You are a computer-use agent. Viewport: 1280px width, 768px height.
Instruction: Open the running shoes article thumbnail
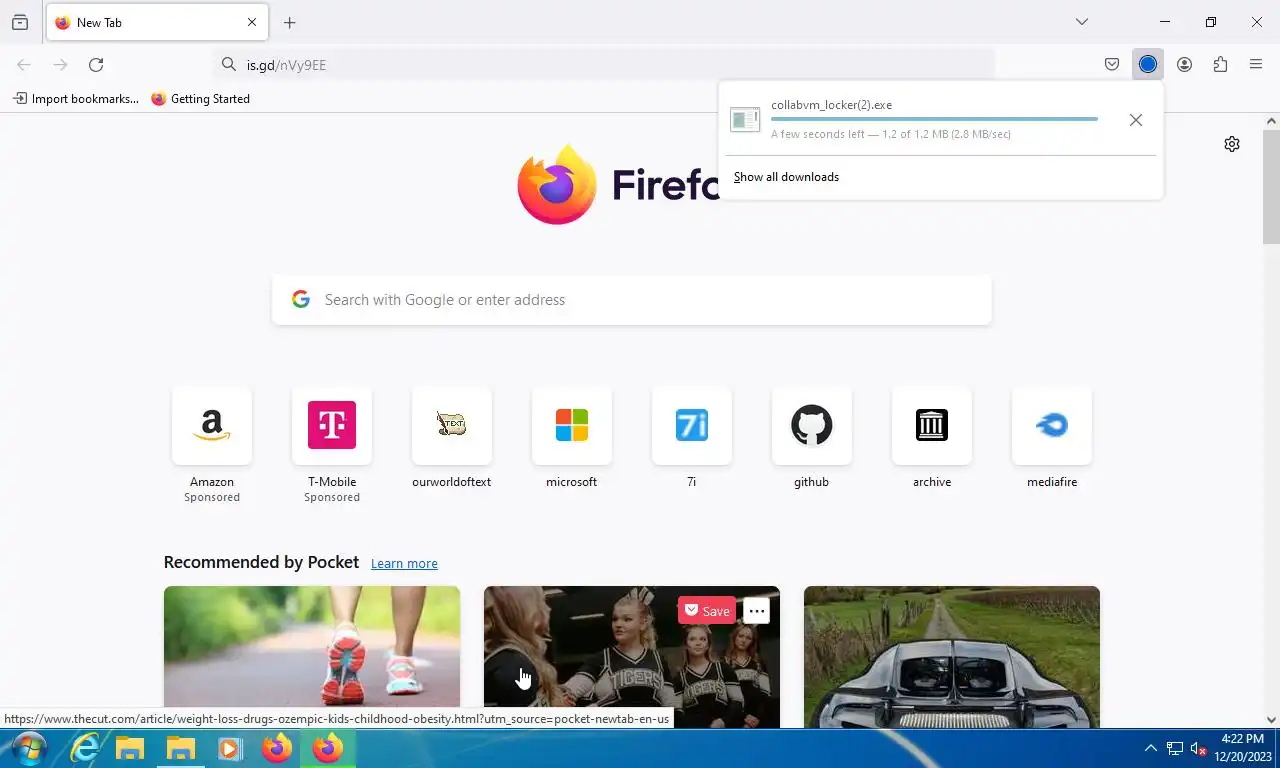[x=312, y=657]
